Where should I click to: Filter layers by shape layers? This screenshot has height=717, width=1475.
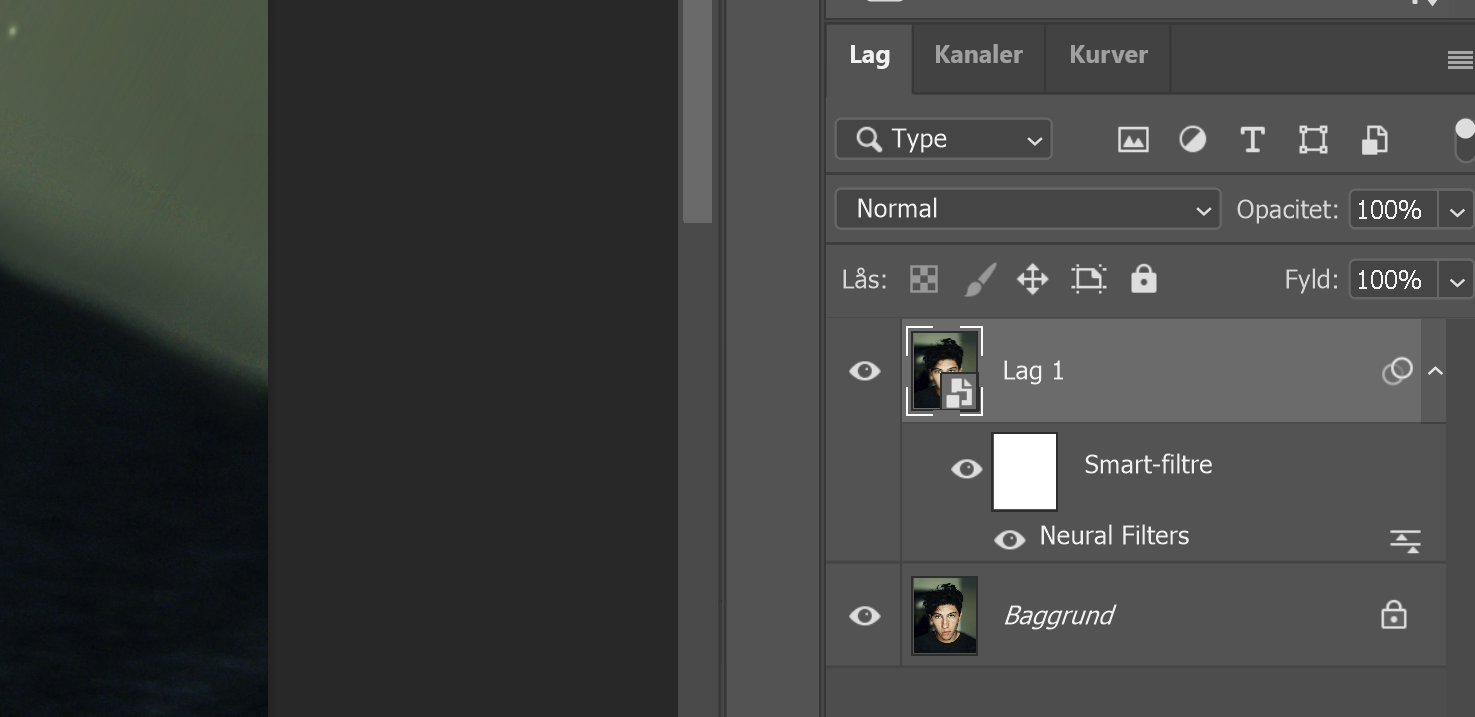[x=1312, y=139]
